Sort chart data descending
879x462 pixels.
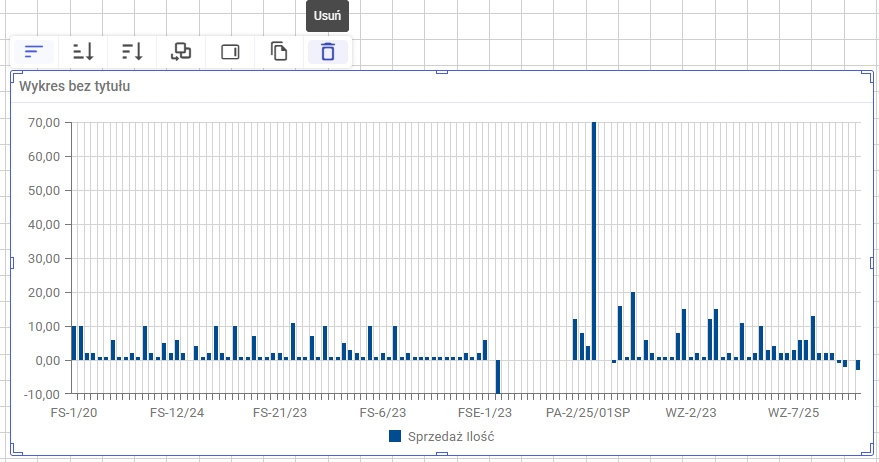(132, 52)
